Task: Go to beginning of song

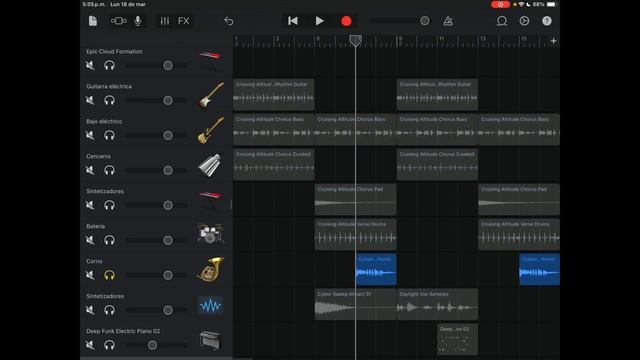Action: click(293, 21)
